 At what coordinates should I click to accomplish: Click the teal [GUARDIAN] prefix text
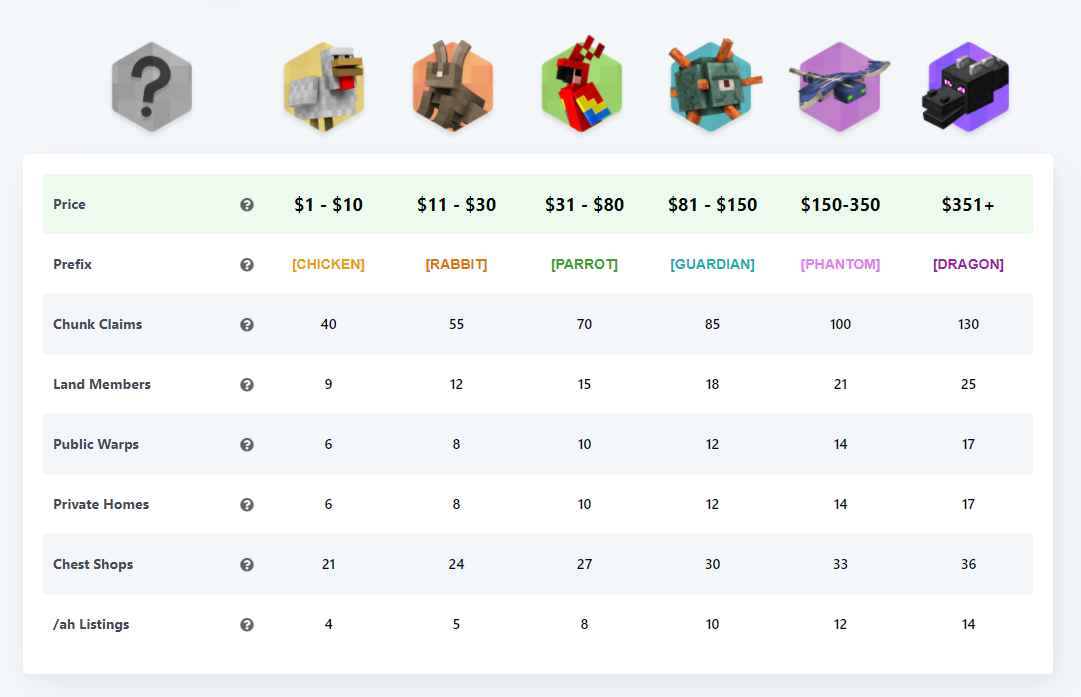coord(712,265)
